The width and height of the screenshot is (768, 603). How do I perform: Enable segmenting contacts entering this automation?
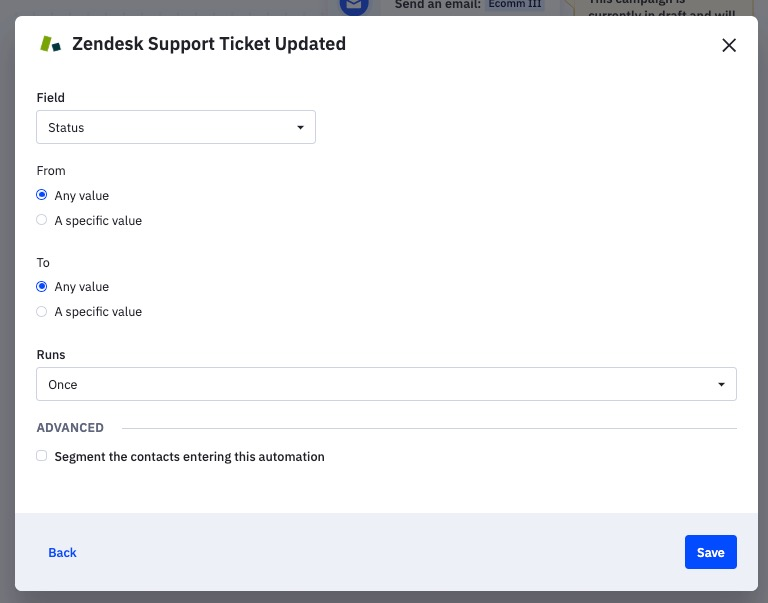[42, 456]
